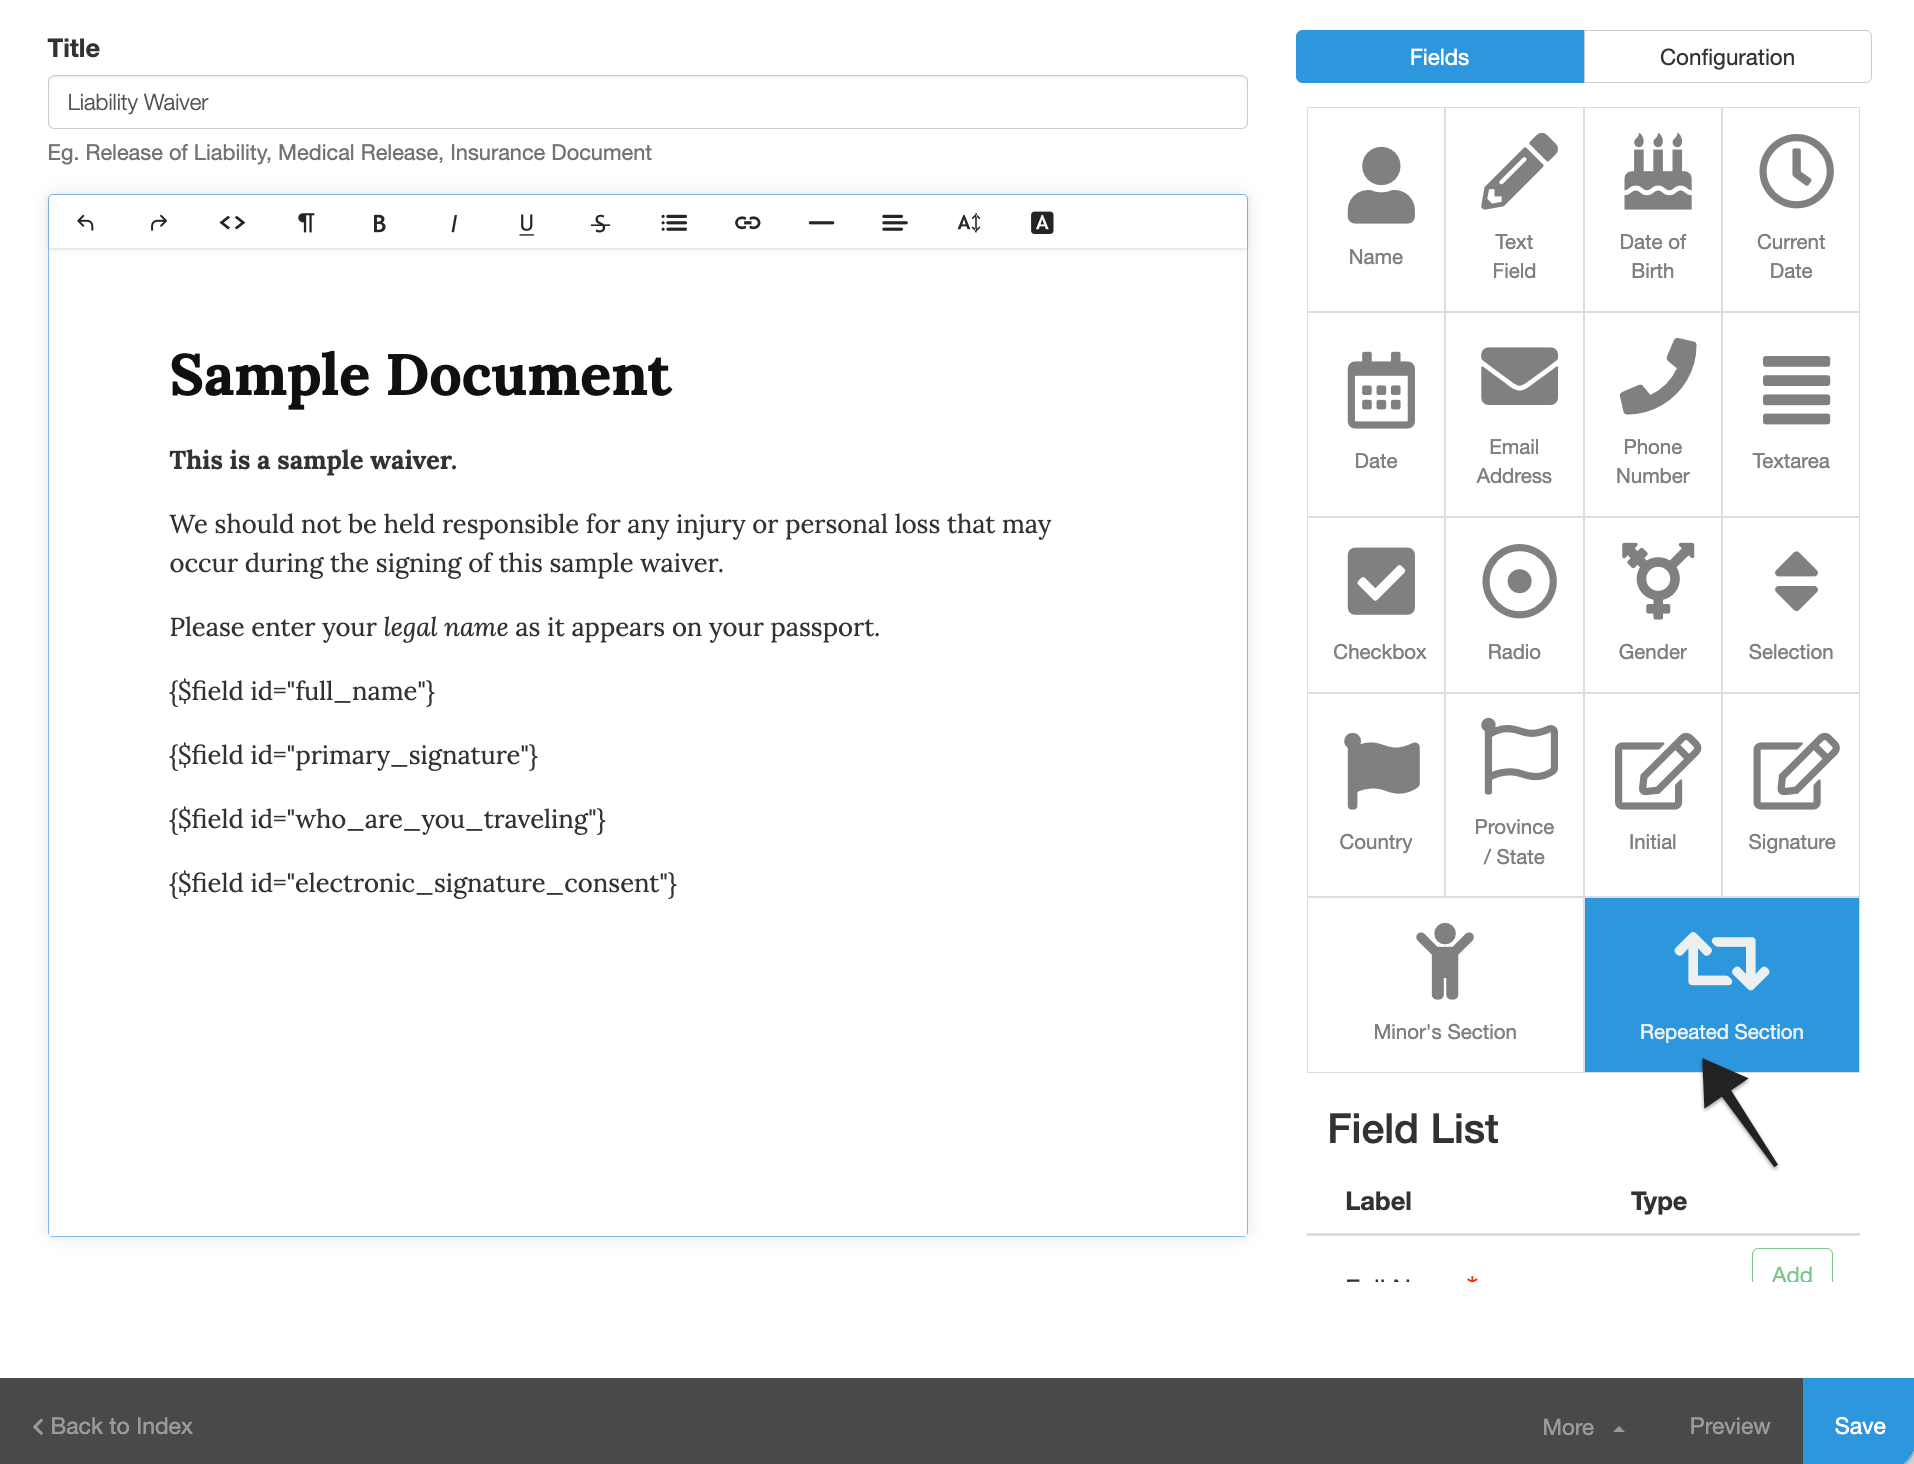The image size is (1914, 1464).
Task: Add a Country field
Action: 1376,795
